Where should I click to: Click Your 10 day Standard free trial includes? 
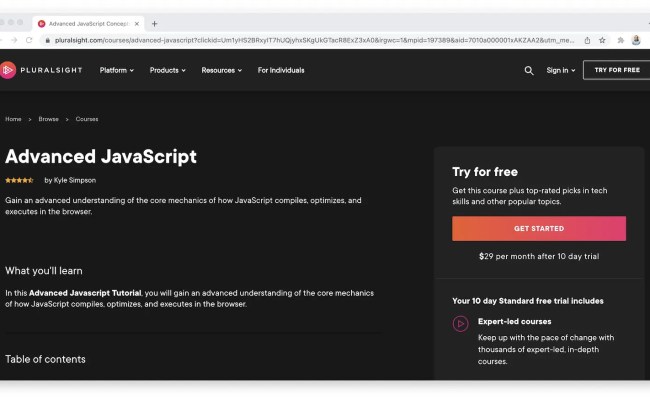528,301
